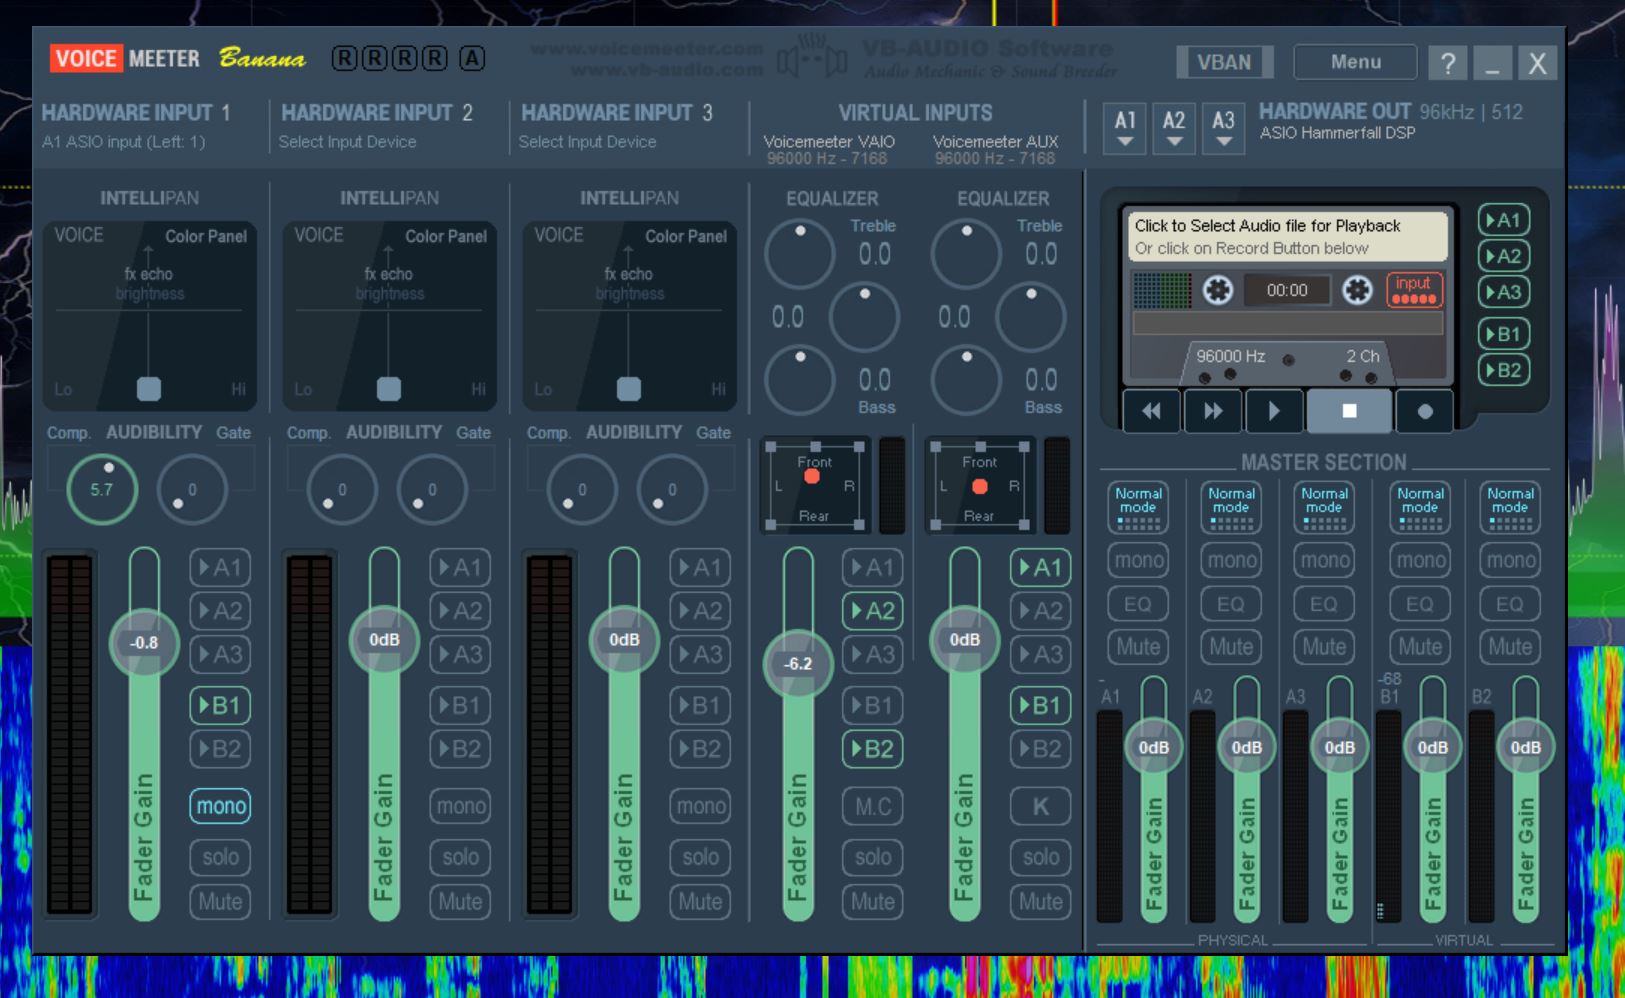The width and height of the screenshot is (1625, 998).
Task: Click the cassette rewind button
Action: tap(1152, 411)
